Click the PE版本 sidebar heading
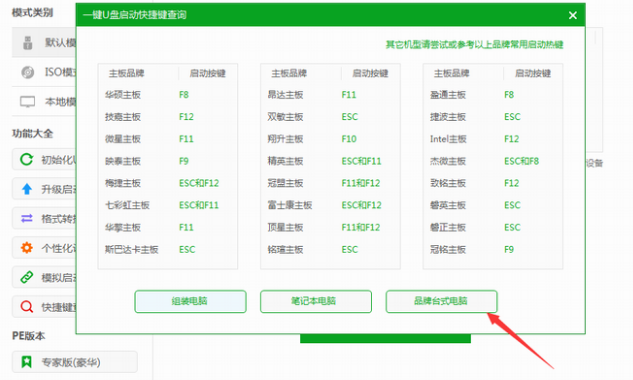 (x=28, y=336)
